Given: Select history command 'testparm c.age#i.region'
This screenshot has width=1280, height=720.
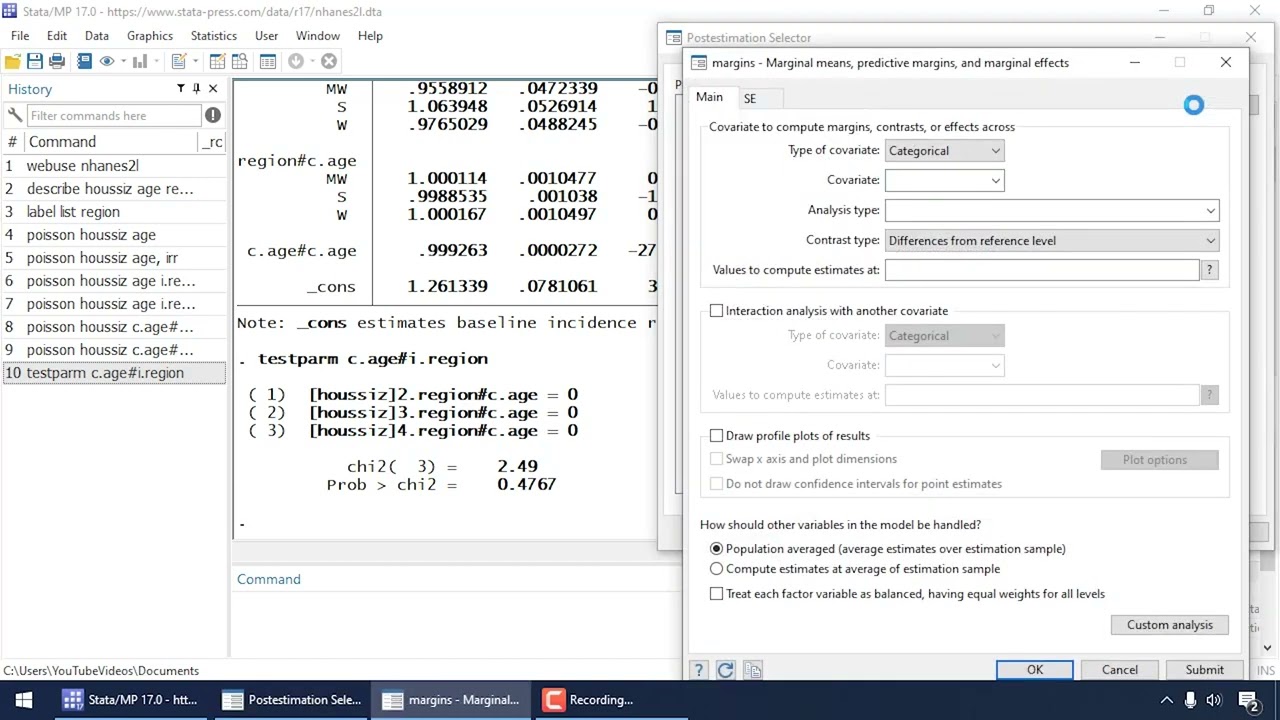Looking at the screenshot, I should (114, 373).
